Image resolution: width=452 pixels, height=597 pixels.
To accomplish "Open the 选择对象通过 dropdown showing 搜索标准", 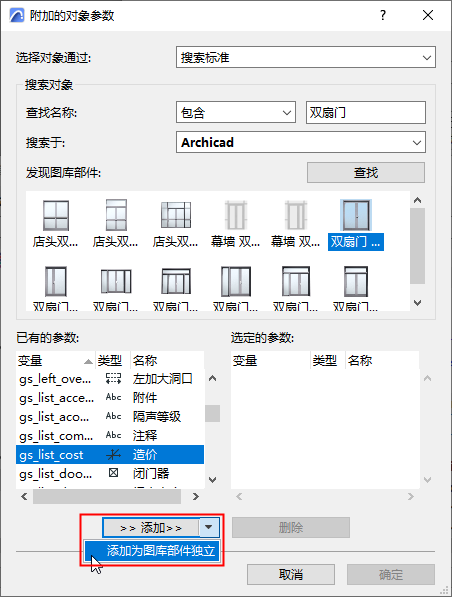I will (x=305, y=57).
